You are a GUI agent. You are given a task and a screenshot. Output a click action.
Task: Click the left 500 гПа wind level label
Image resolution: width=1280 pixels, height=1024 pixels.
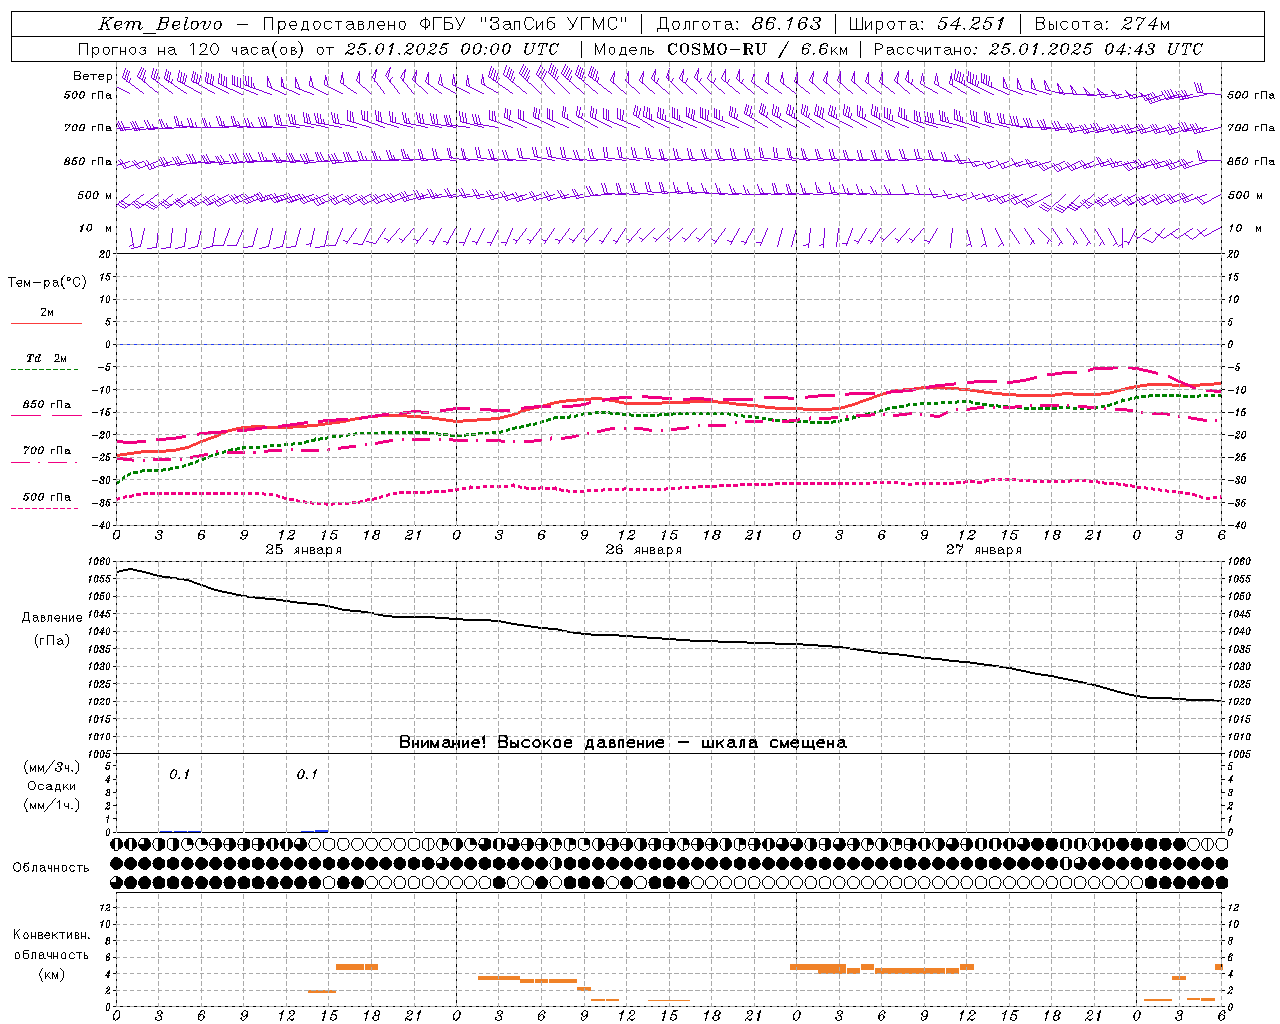coord(88,96)
